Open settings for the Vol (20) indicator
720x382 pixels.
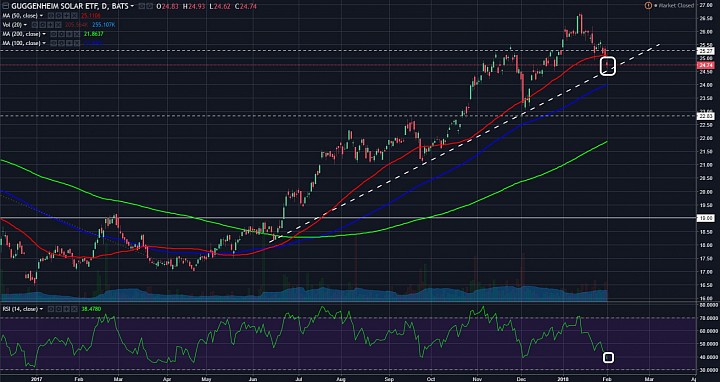(x=43, y=25)
